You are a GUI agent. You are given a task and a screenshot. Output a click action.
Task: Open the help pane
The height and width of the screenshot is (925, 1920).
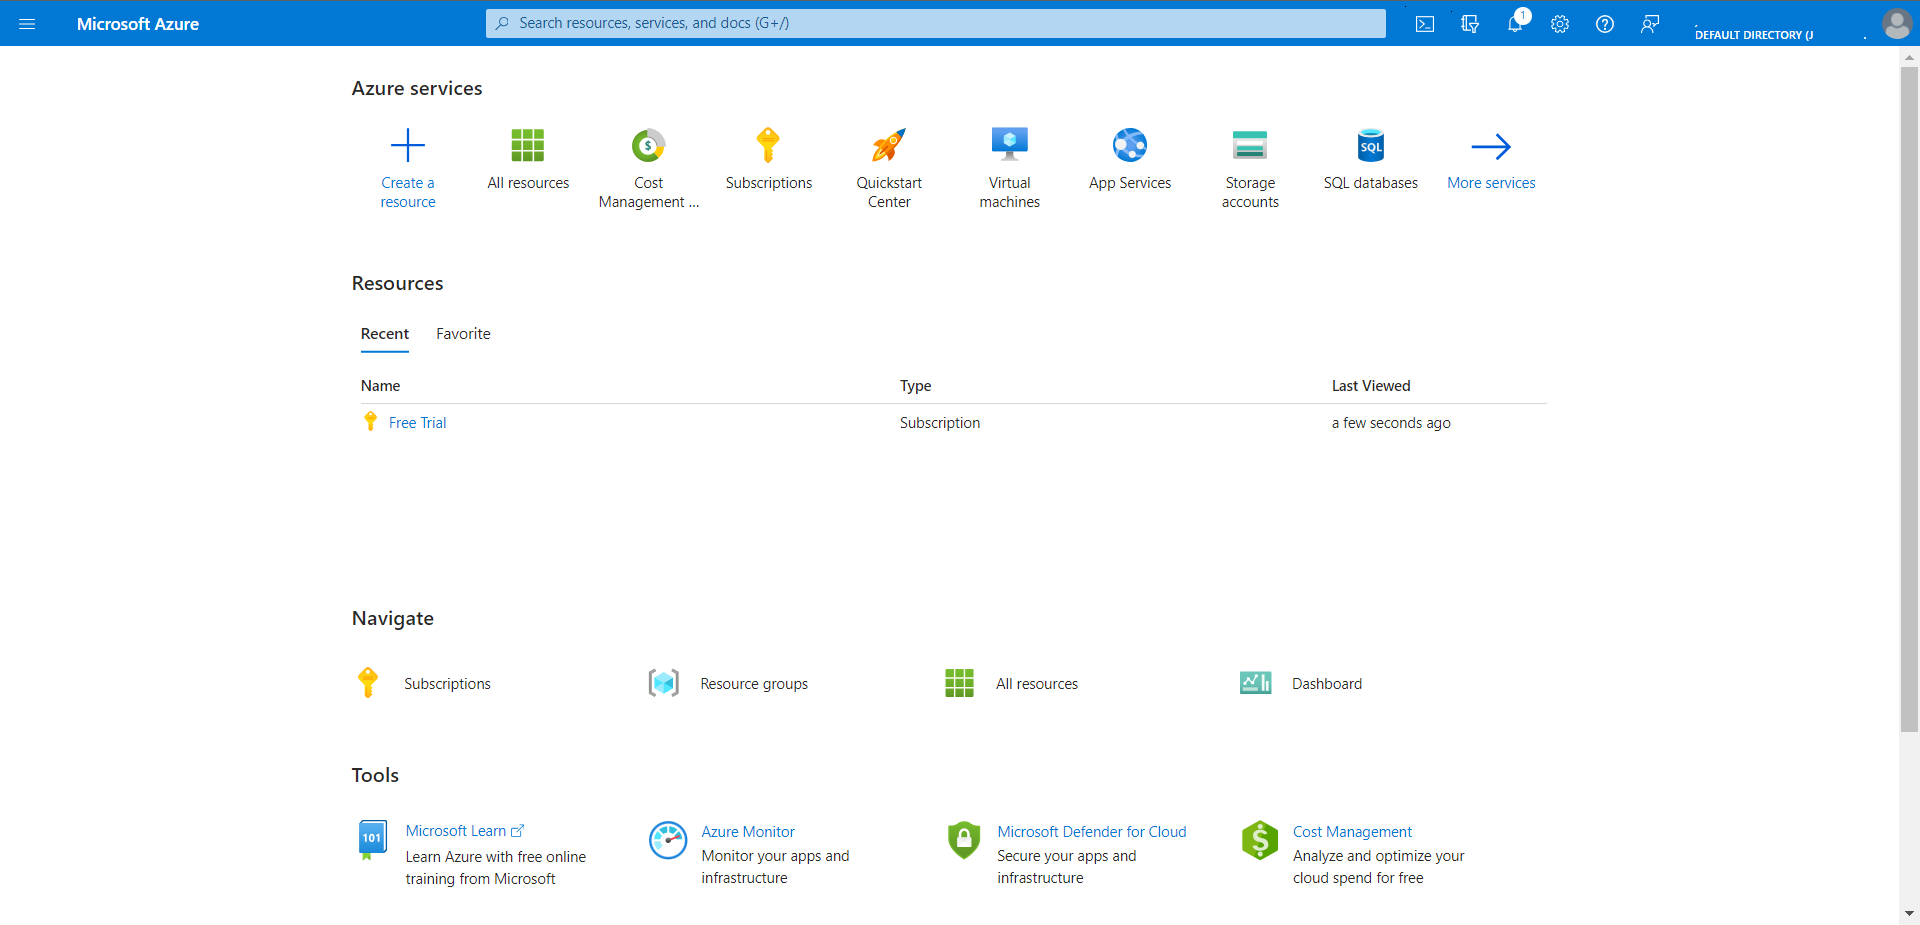[x=1604, y=23]
